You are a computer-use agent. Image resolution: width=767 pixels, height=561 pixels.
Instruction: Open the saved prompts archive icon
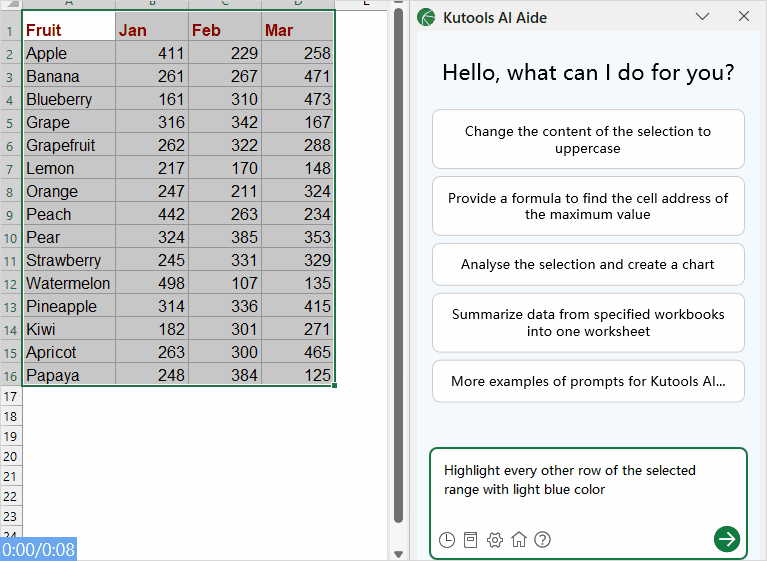pos(470,540)
